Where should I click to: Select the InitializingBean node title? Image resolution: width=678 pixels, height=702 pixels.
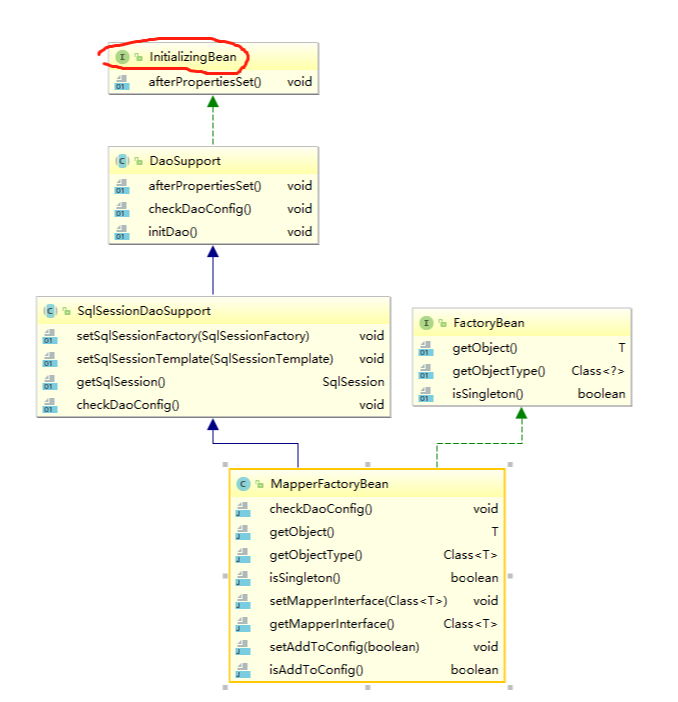click(x=193, y=57)
